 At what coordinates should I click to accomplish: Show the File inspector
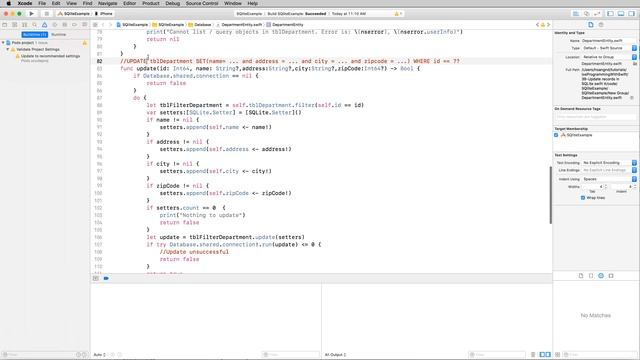591,25
